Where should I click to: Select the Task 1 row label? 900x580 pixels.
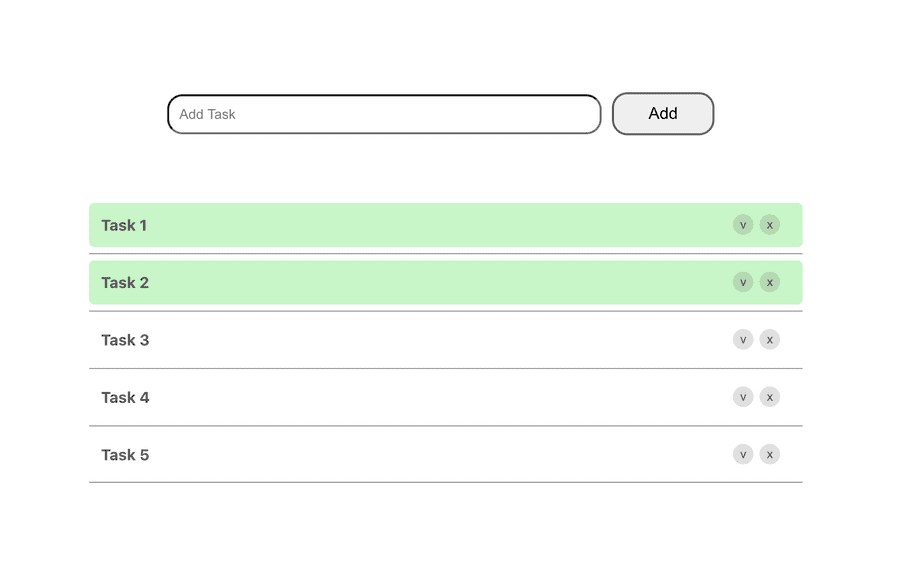124,225
